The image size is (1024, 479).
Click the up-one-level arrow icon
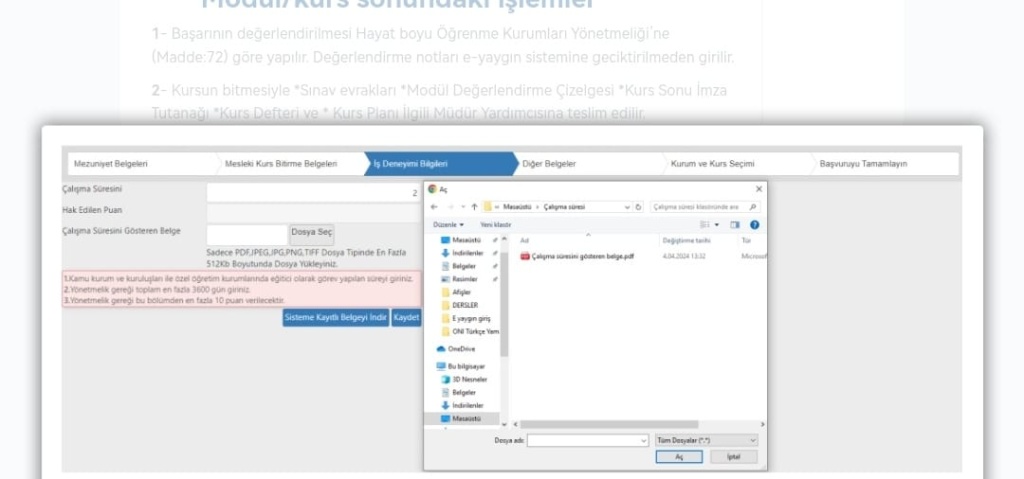[x=474, y=206]
